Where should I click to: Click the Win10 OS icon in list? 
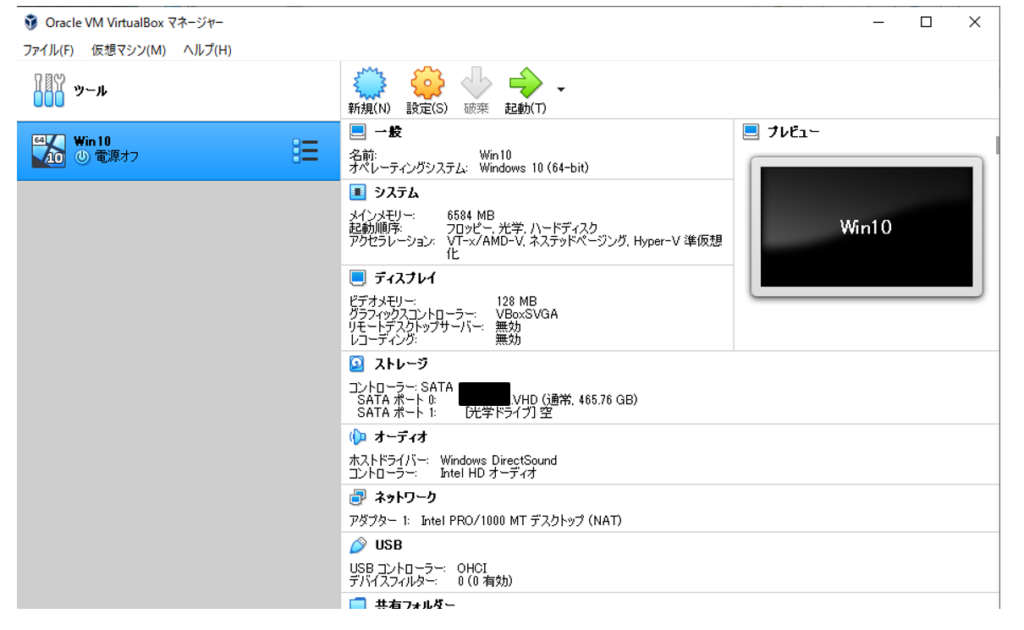[48, 151]
